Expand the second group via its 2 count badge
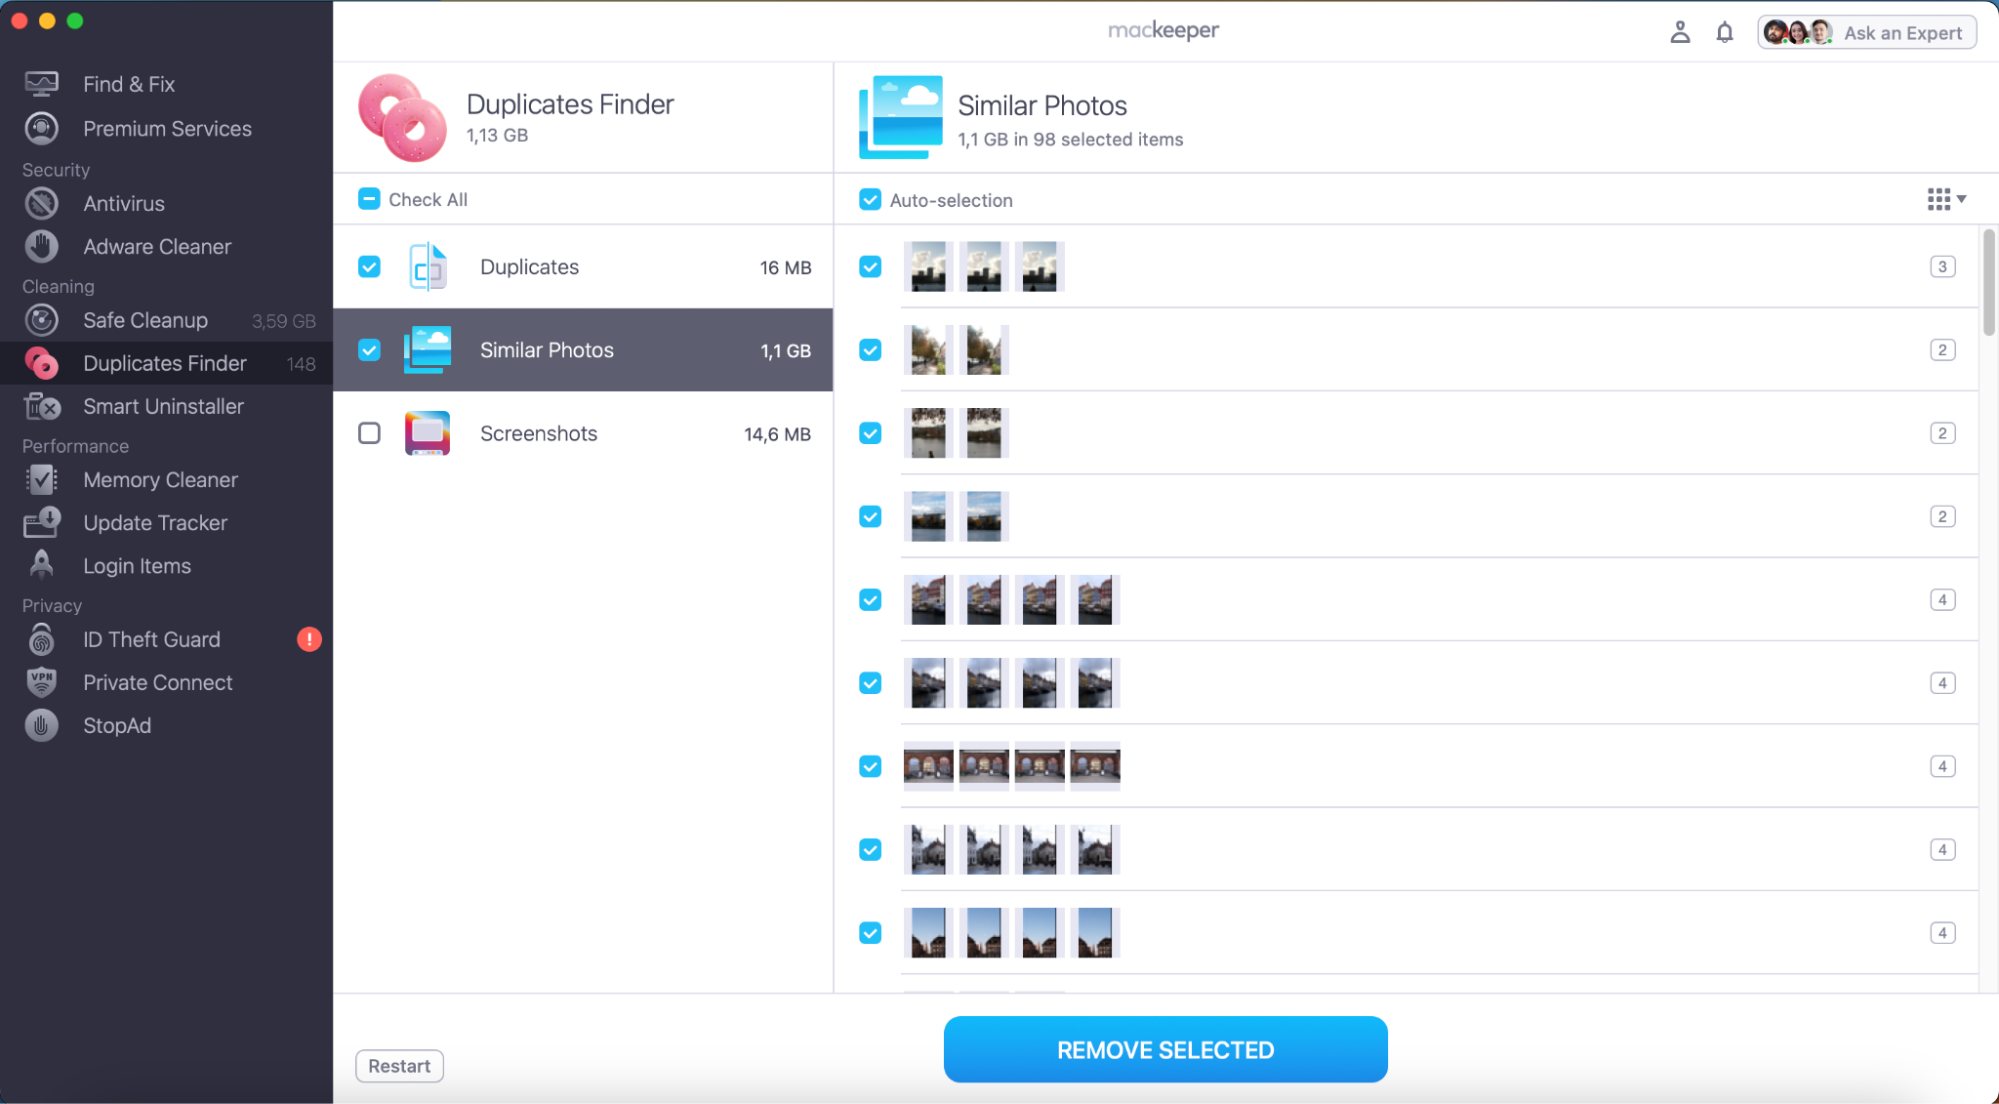The height and width of the screenshot is (1104, 1999). point(1942,350)
